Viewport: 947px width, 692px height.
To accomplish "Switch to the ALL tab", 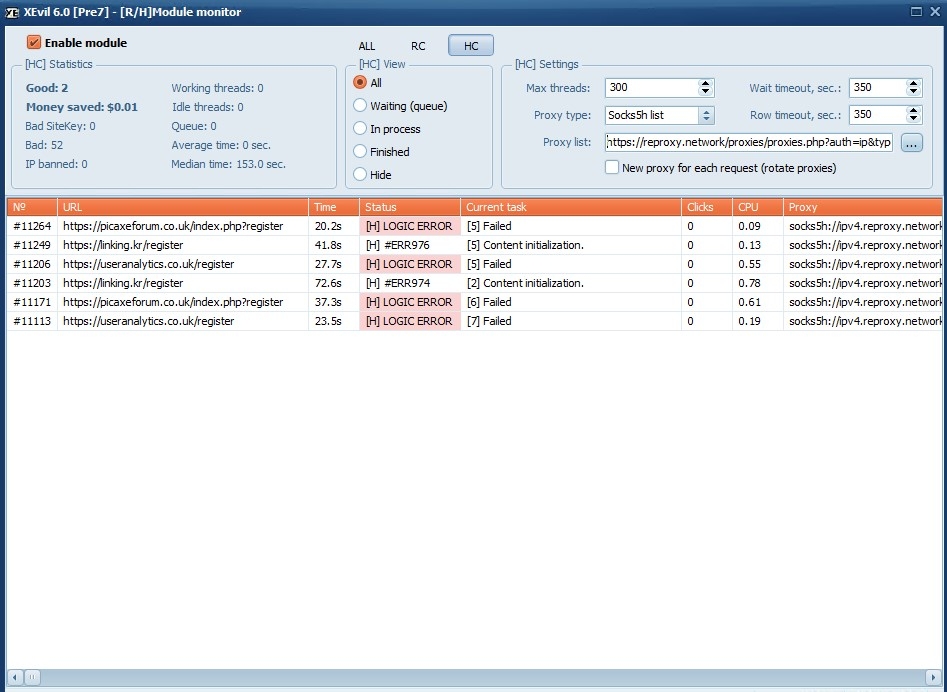I will tap(367, 46).
